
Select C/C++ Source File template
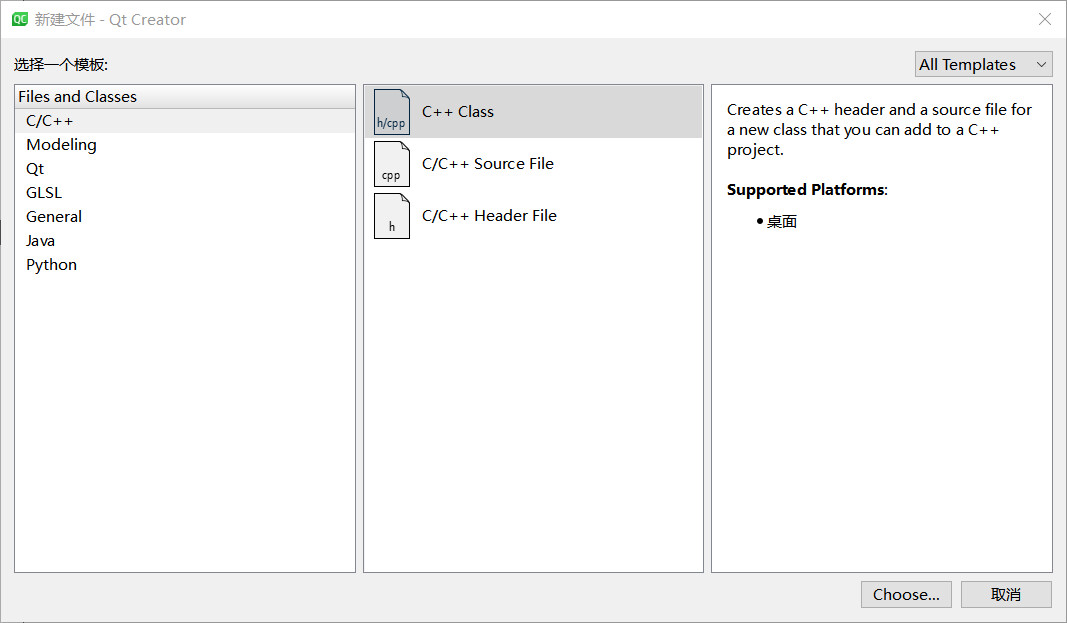[x=488, y=164]
